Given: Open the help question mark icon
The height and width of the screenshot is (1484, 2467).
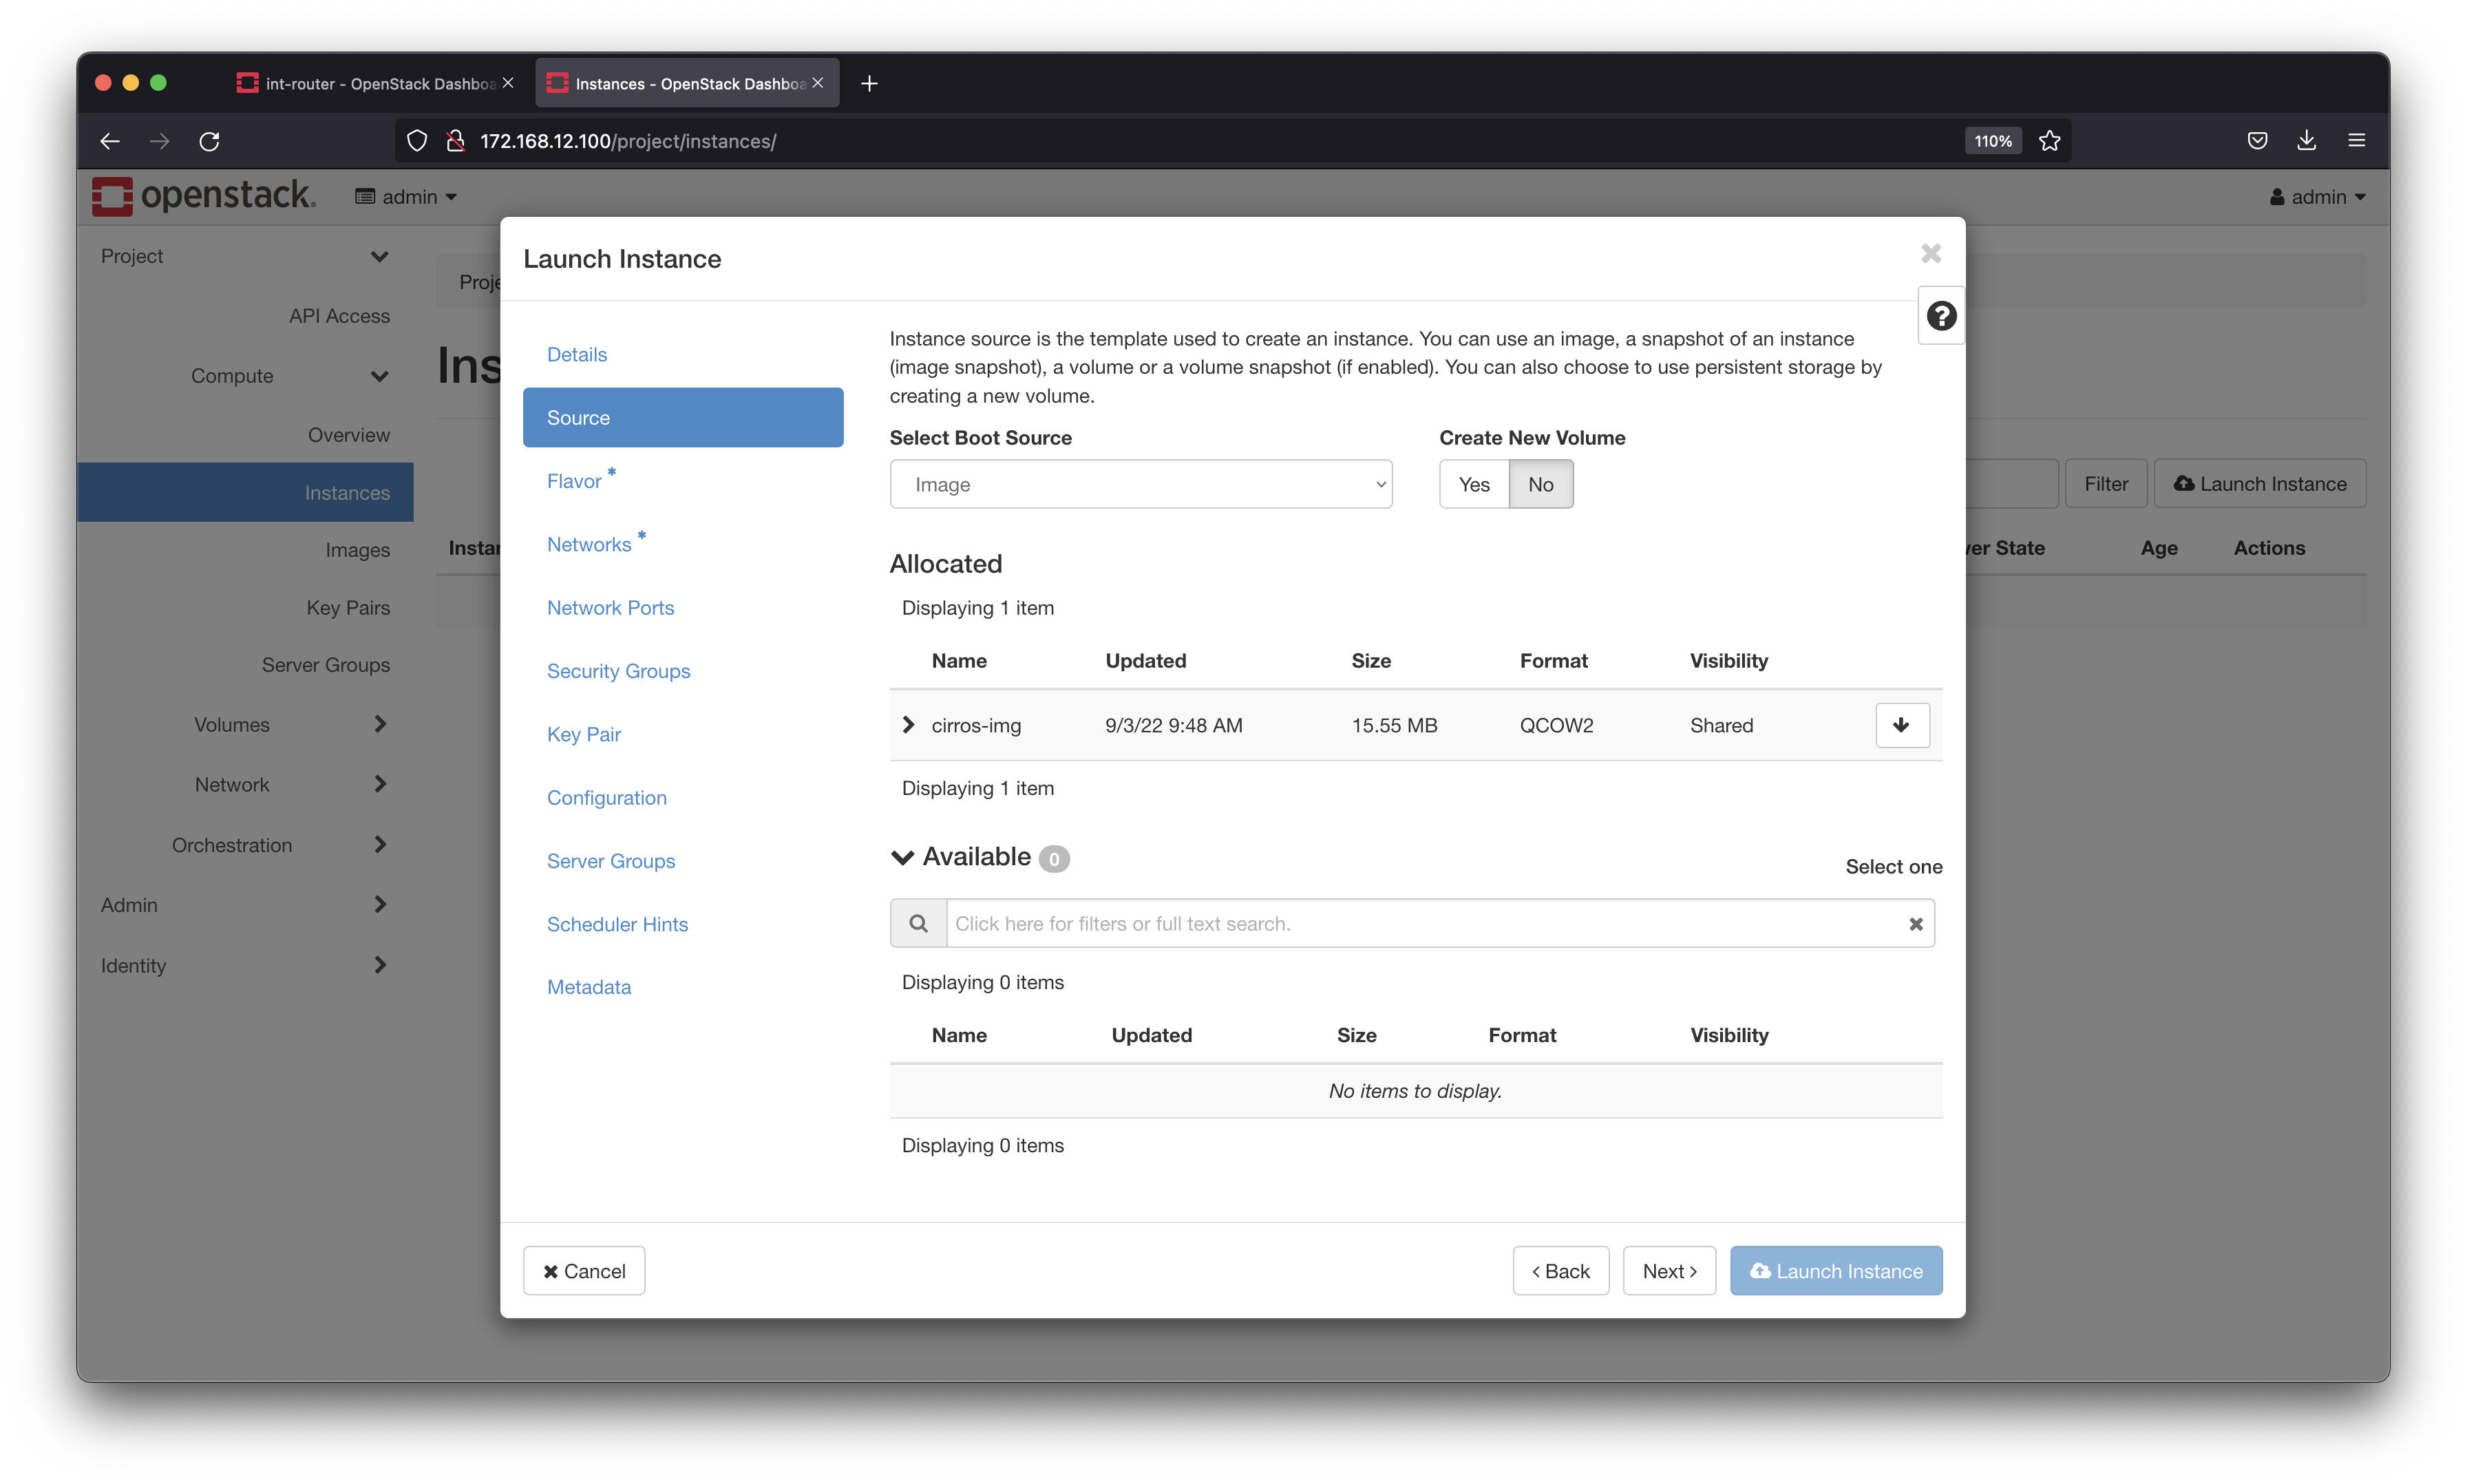Looking at the screenshot, I should click(1940, 316).
